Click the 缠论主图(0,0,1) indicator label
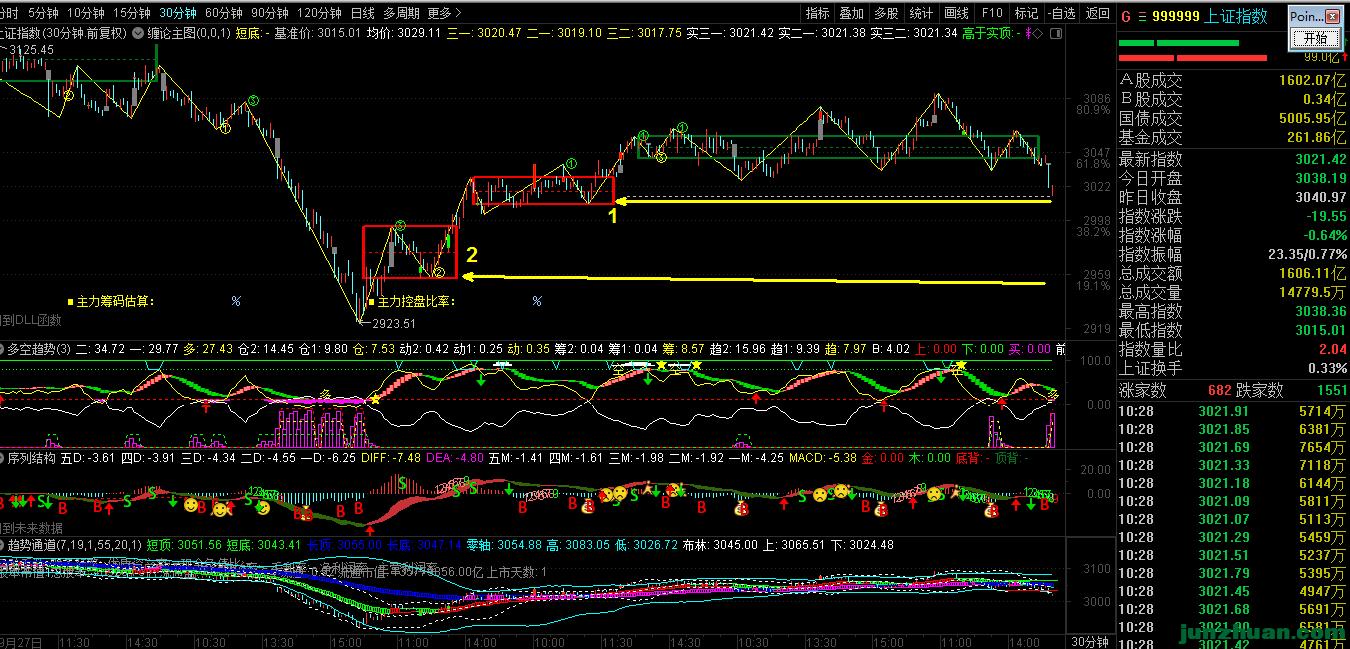Viewport: 1350px width, 649px height. (188, 33)
